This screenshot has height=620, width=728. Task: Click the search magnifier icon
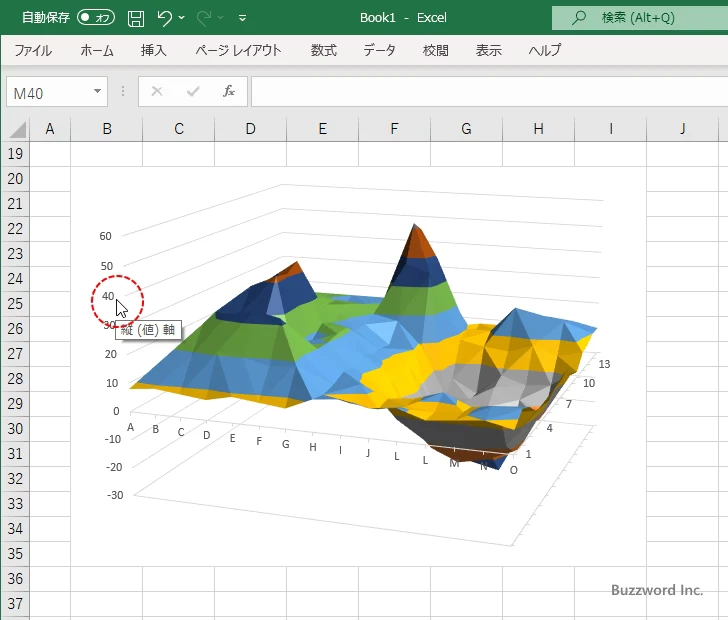coord(579,18)
